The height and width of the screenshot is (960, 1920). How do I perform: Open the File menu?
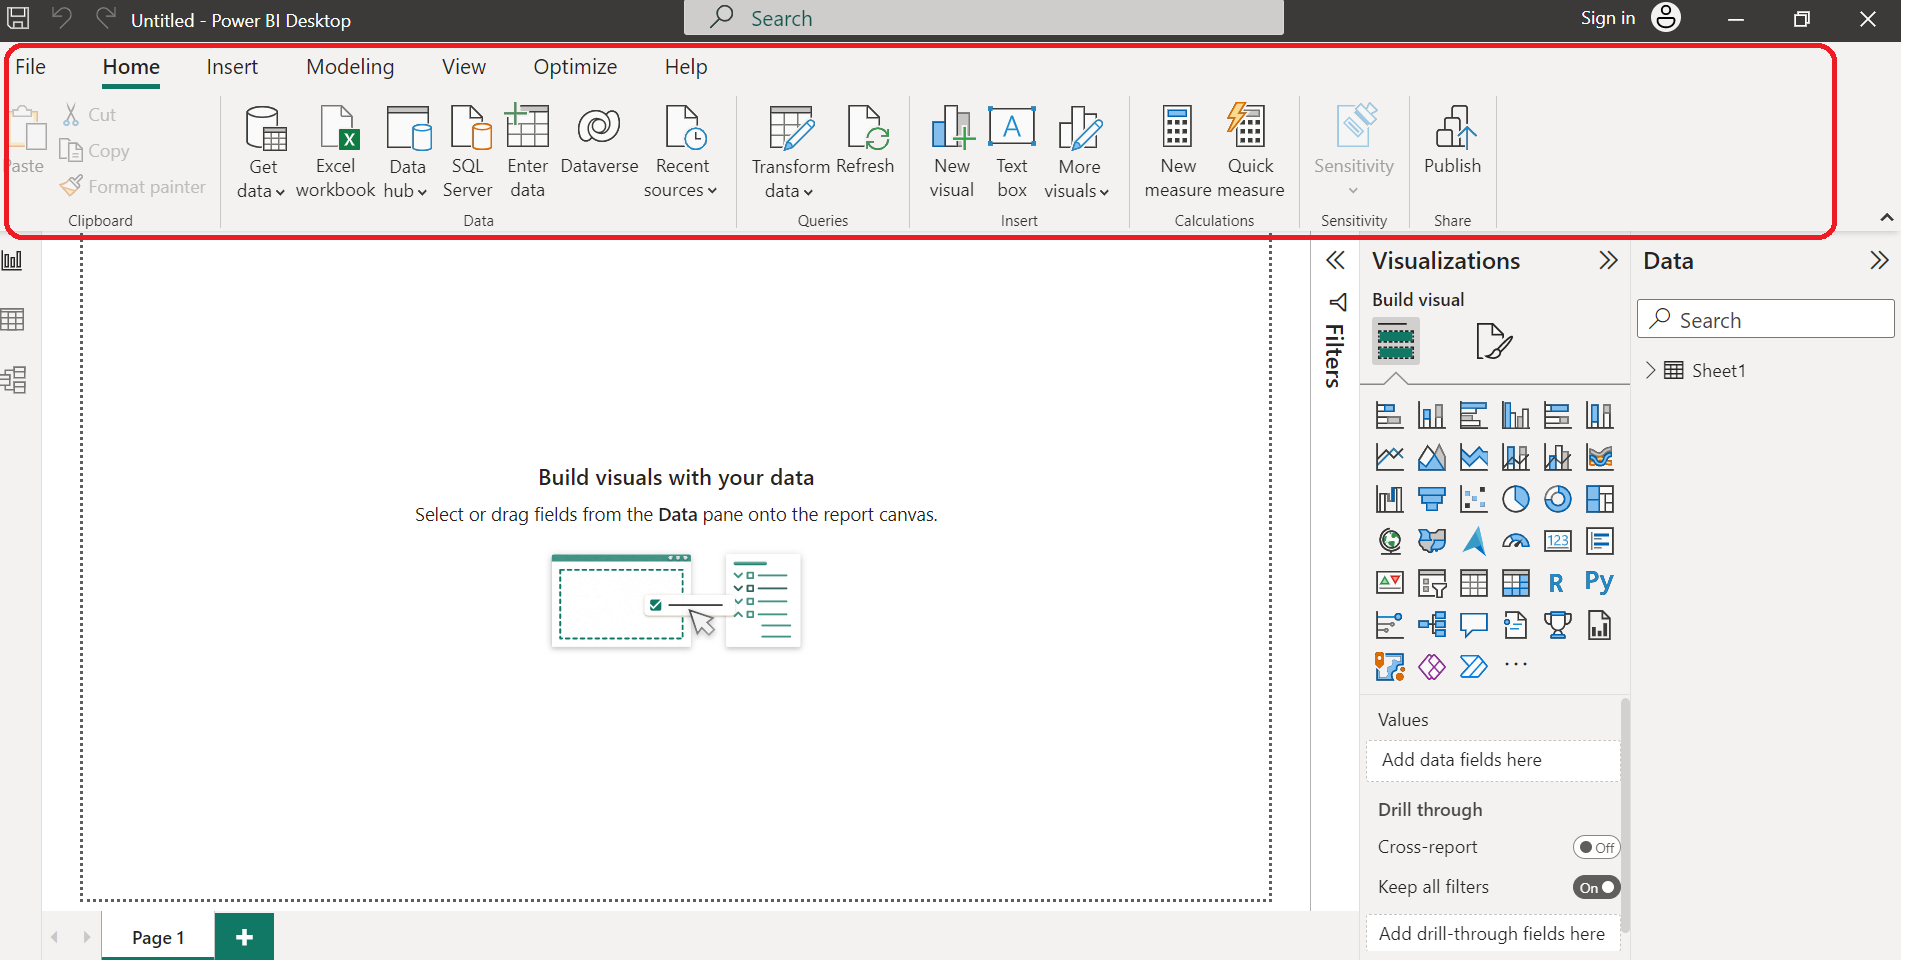(30, 67)
